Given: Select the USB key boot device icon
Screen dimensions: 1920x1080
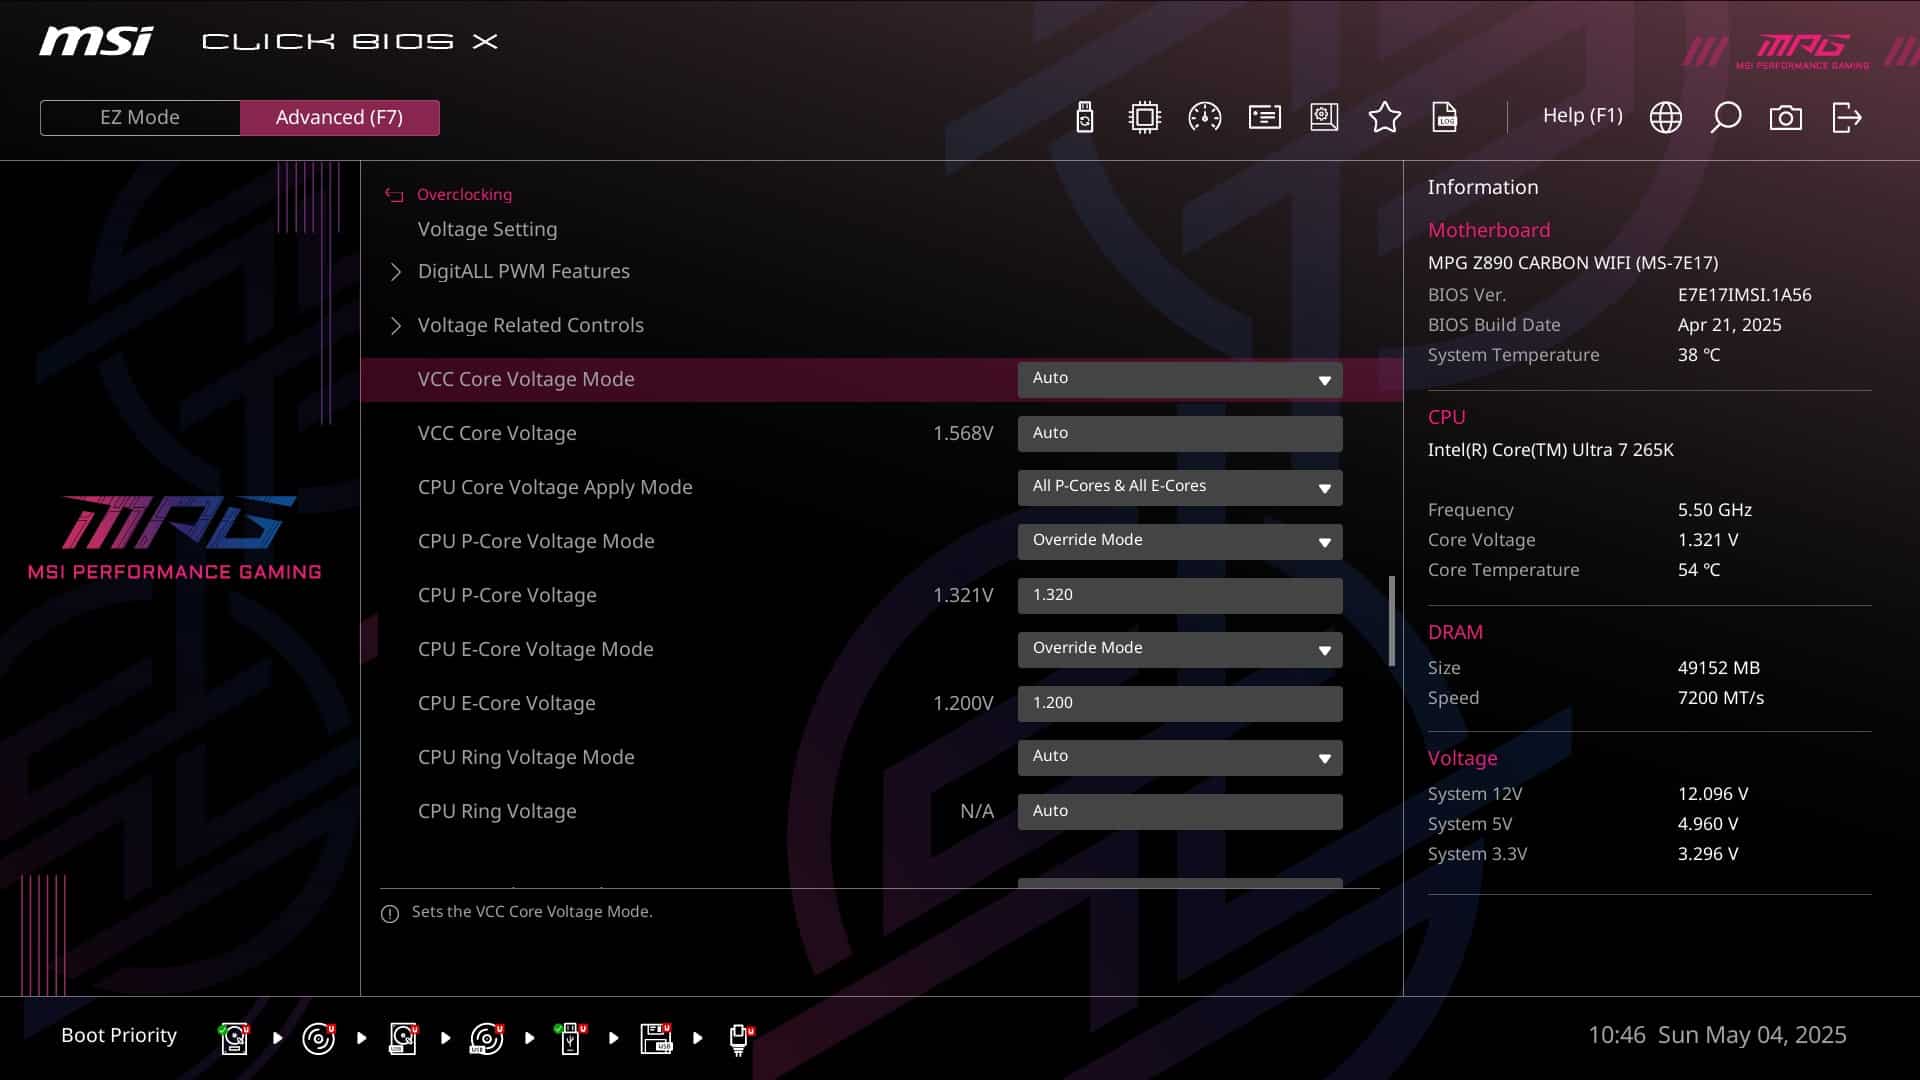Looking at the screenshot, I should [x=570, y=1038].
